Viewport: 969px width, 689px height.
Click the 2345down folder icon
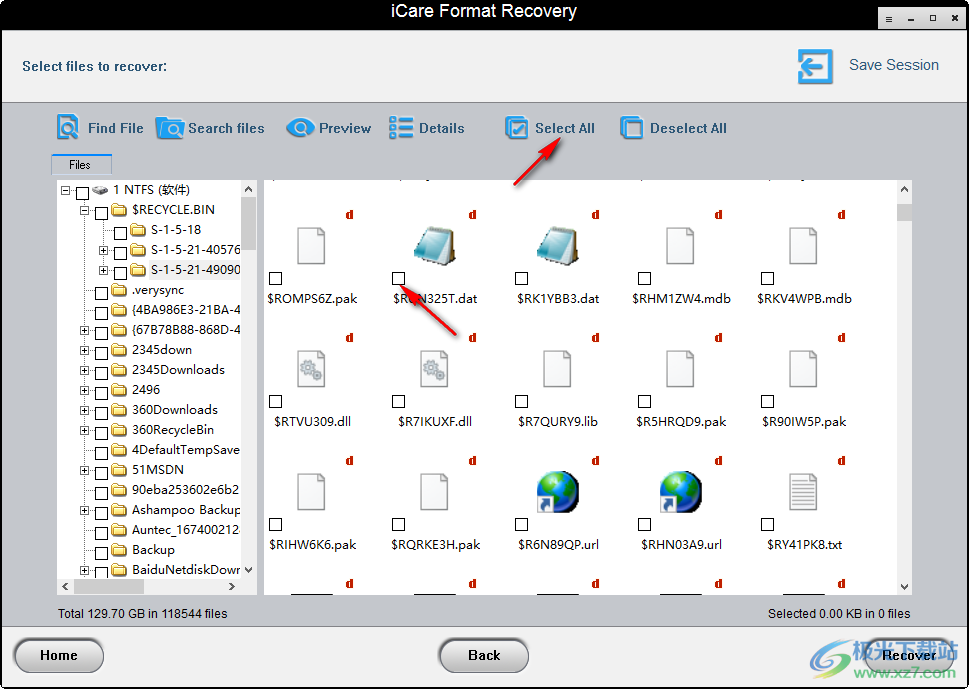pyautogui.click(x=119, y=350)
